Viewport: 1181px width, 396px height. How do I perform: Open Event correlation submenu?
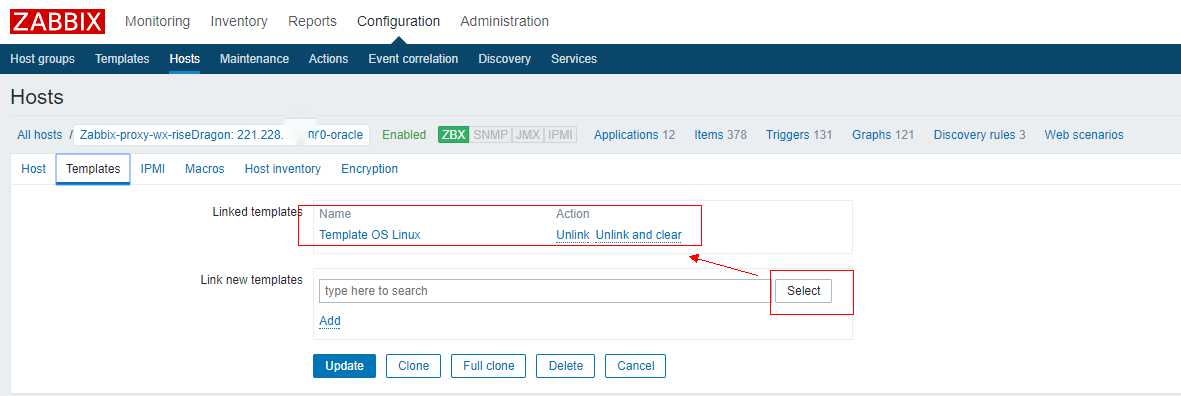pos(413,59)
